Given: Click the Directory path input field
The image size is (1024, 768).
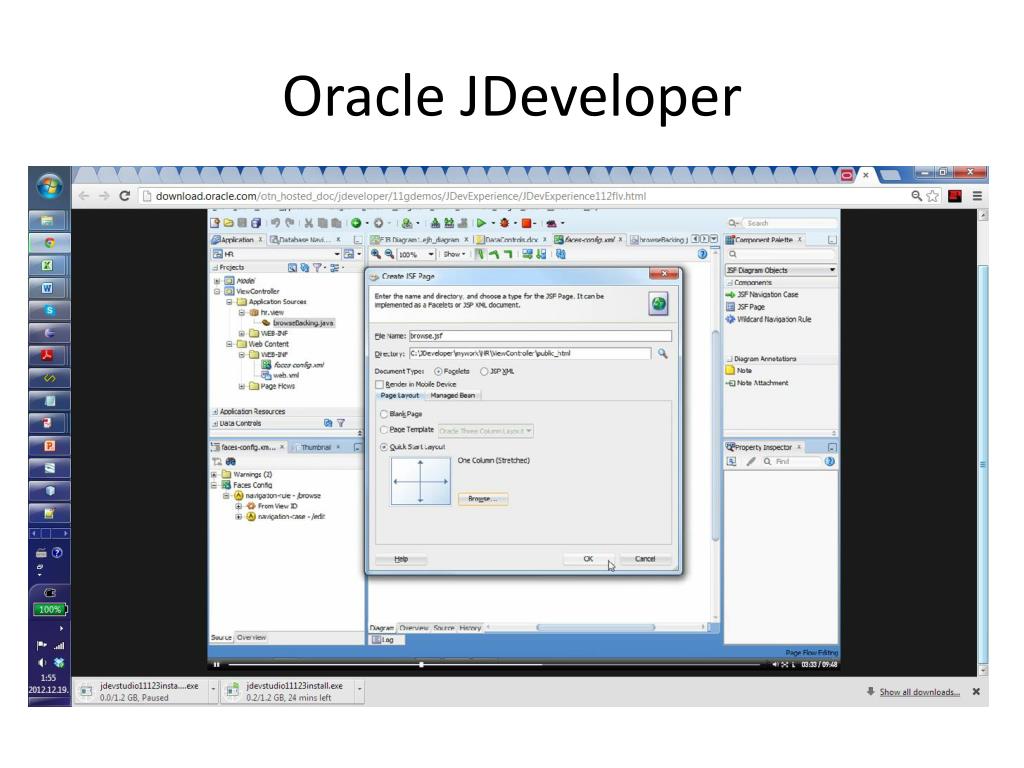Looking at the screenshot, I should coord(530,353).
